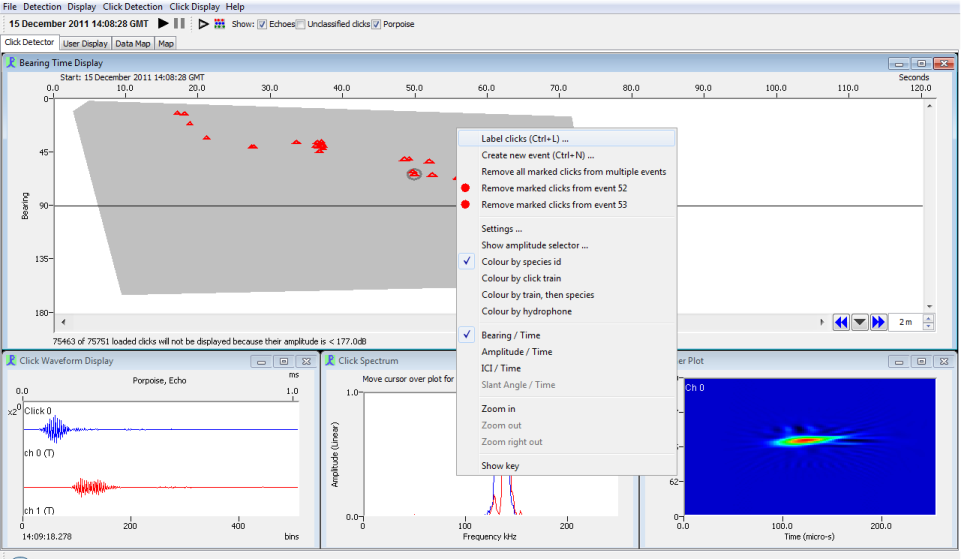Select Remove marked clicks from event 53

coord(567,205)
